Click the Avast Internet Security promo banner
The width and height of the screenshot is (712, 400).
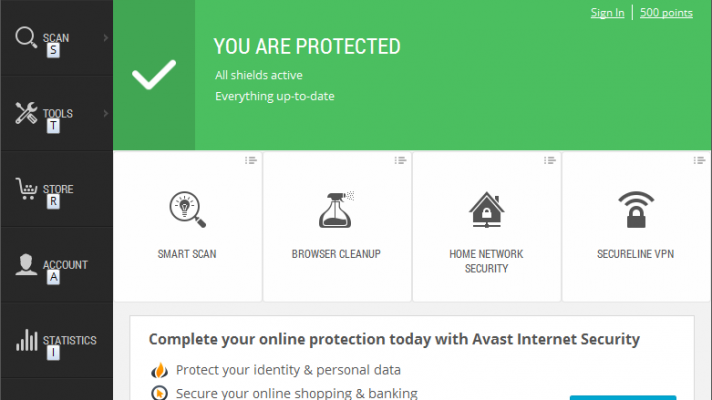click(x=394, y=340)
